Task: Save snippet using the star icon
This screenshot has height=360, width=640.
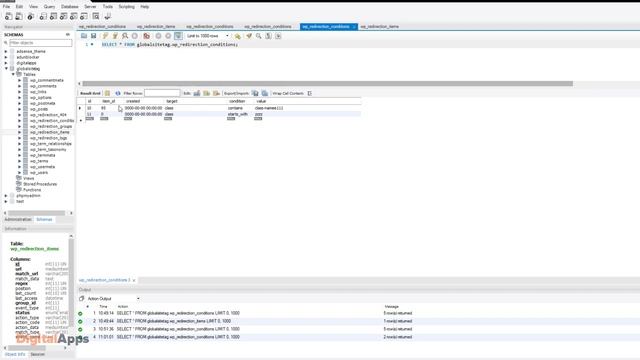Action: click(238, 36)
